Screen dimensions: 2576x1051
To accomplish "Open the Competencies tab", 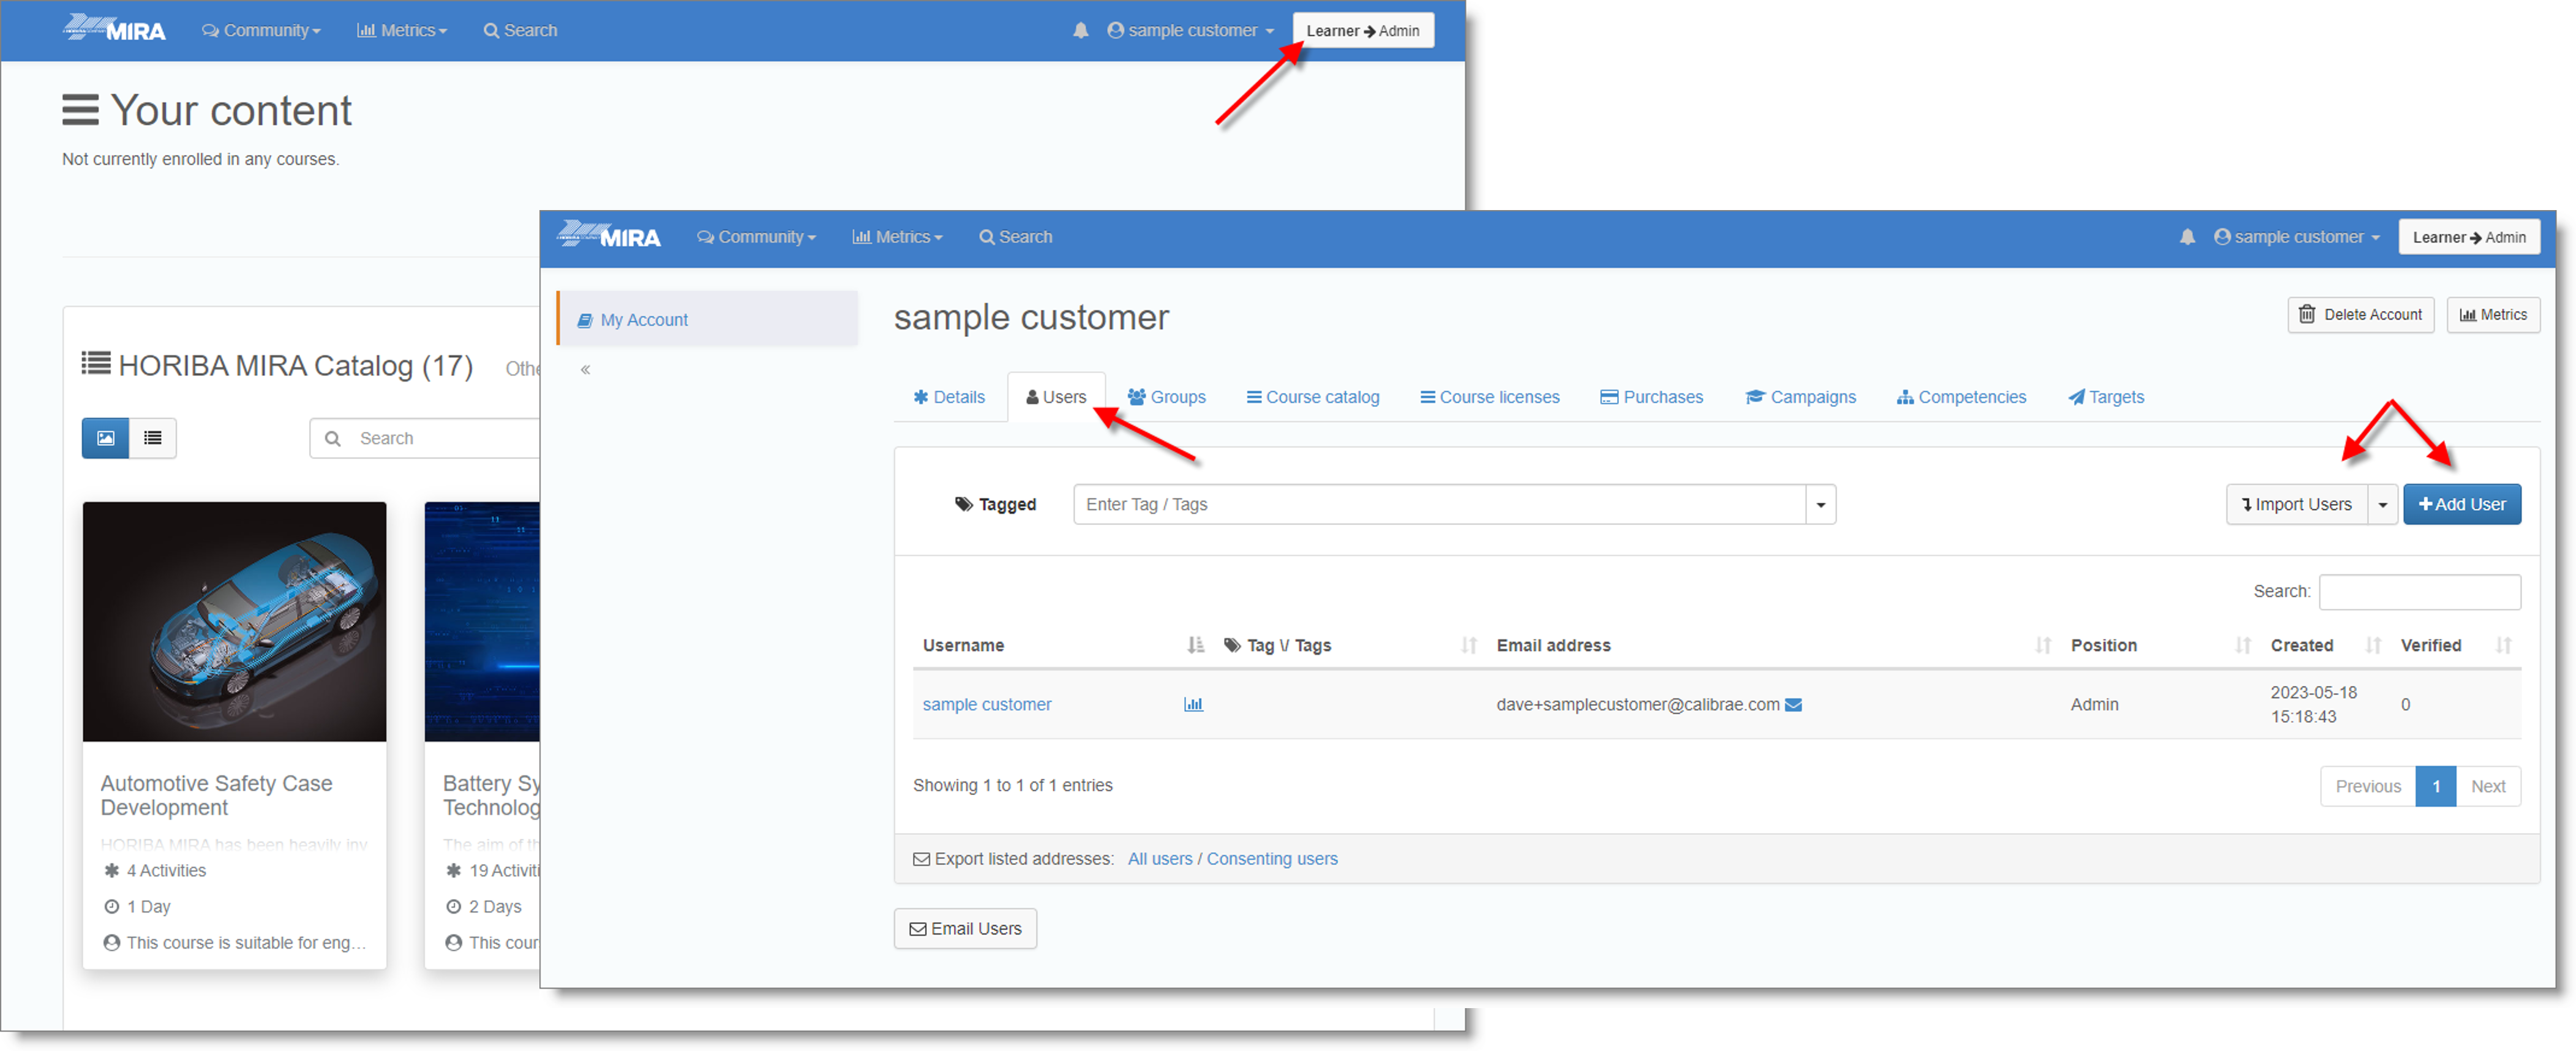I will click(1961, 397).
